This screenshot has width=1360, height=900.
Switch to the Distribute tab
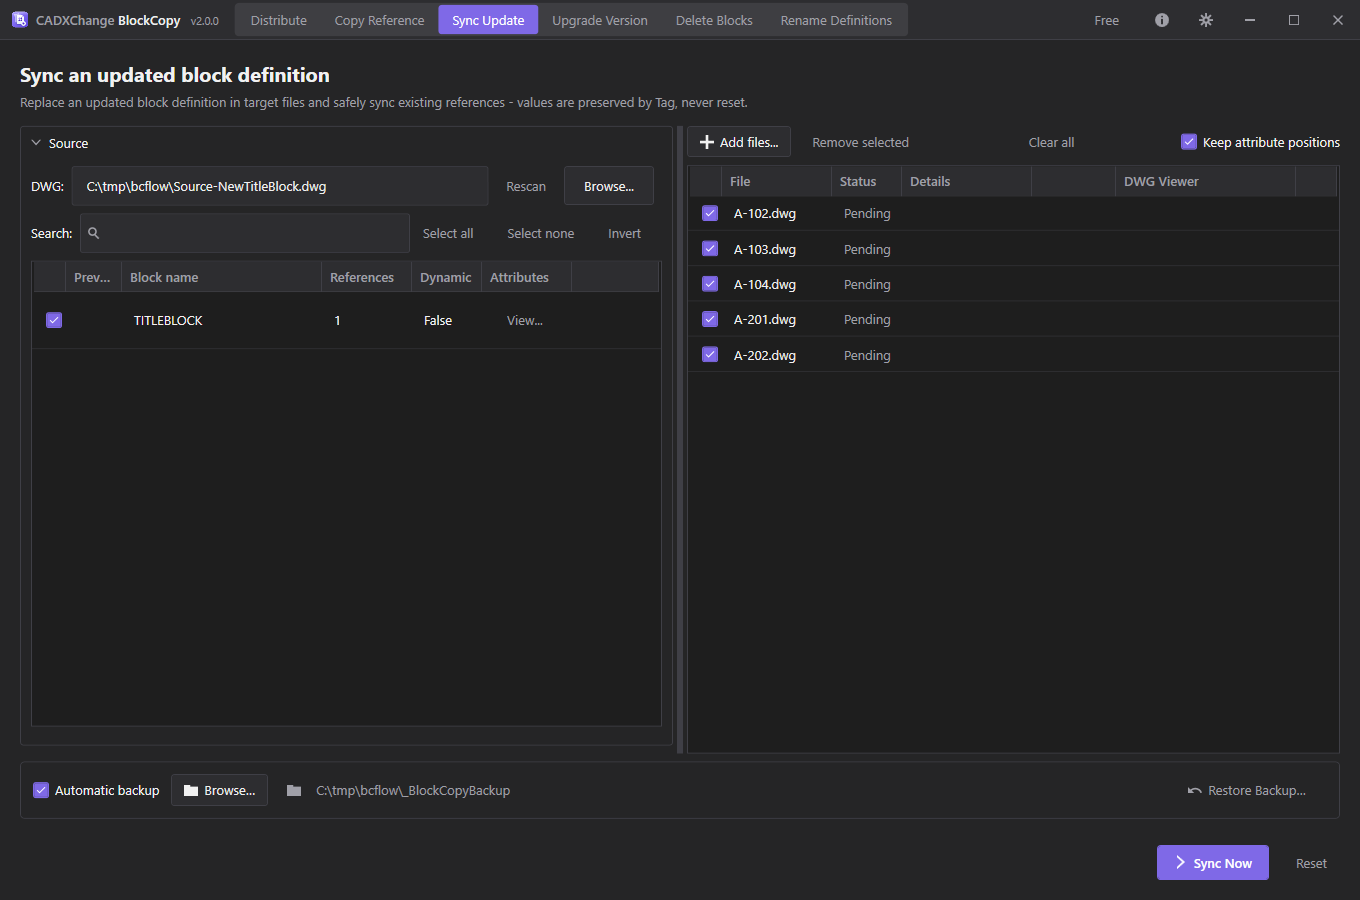tap(279, 20)
